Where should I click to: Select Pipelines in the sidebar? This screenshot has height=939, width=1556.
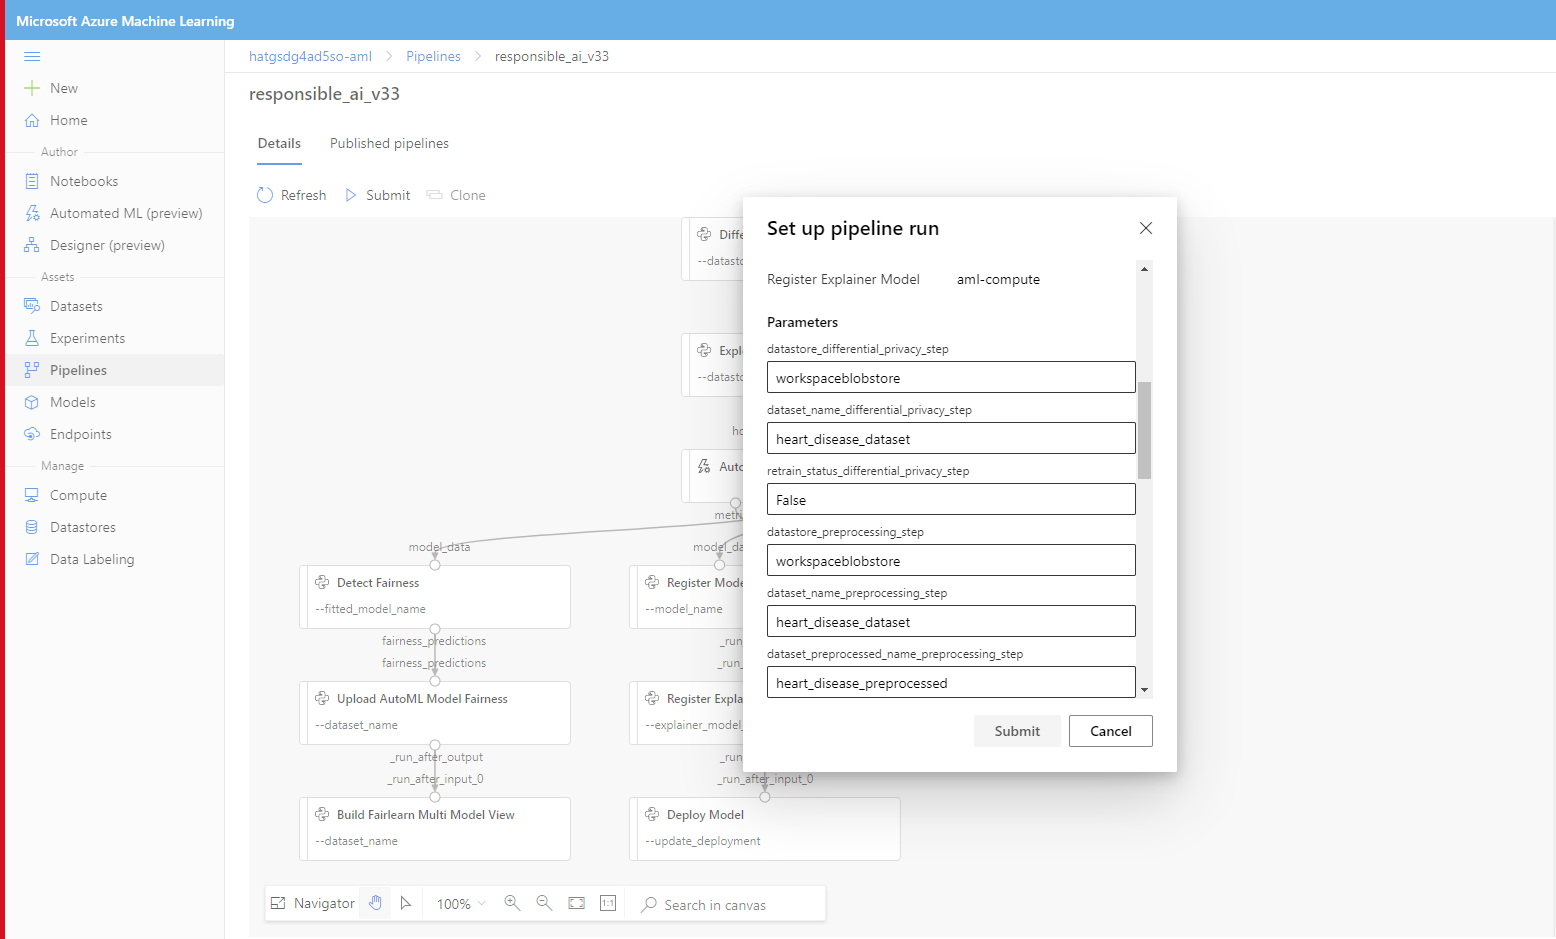point(114,370)
